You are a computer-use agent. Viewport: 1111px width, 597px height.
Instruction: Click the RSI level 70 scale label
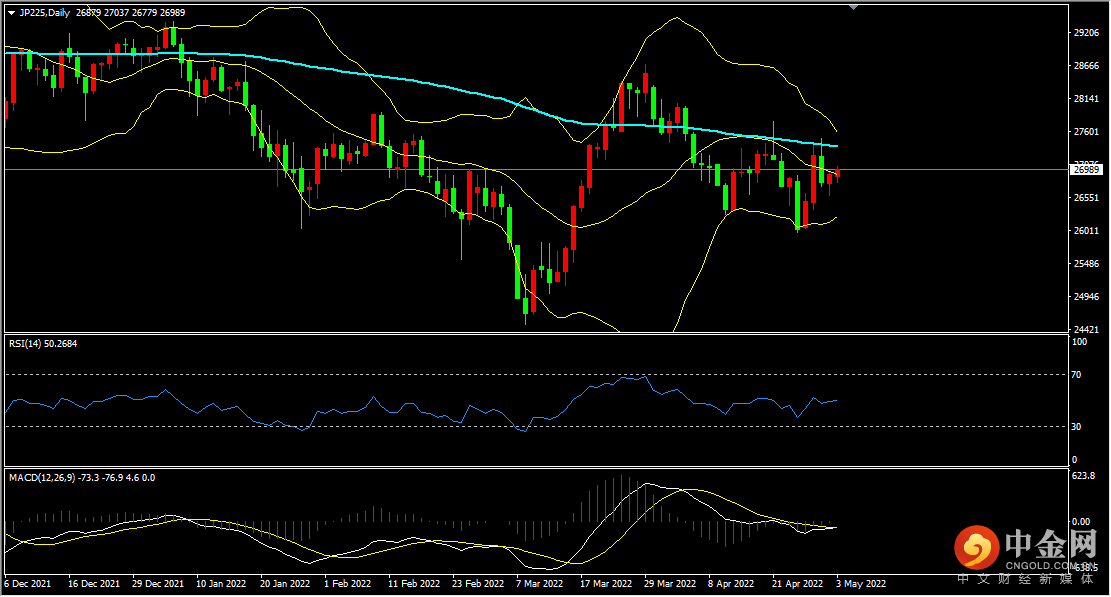point(1076,375)
